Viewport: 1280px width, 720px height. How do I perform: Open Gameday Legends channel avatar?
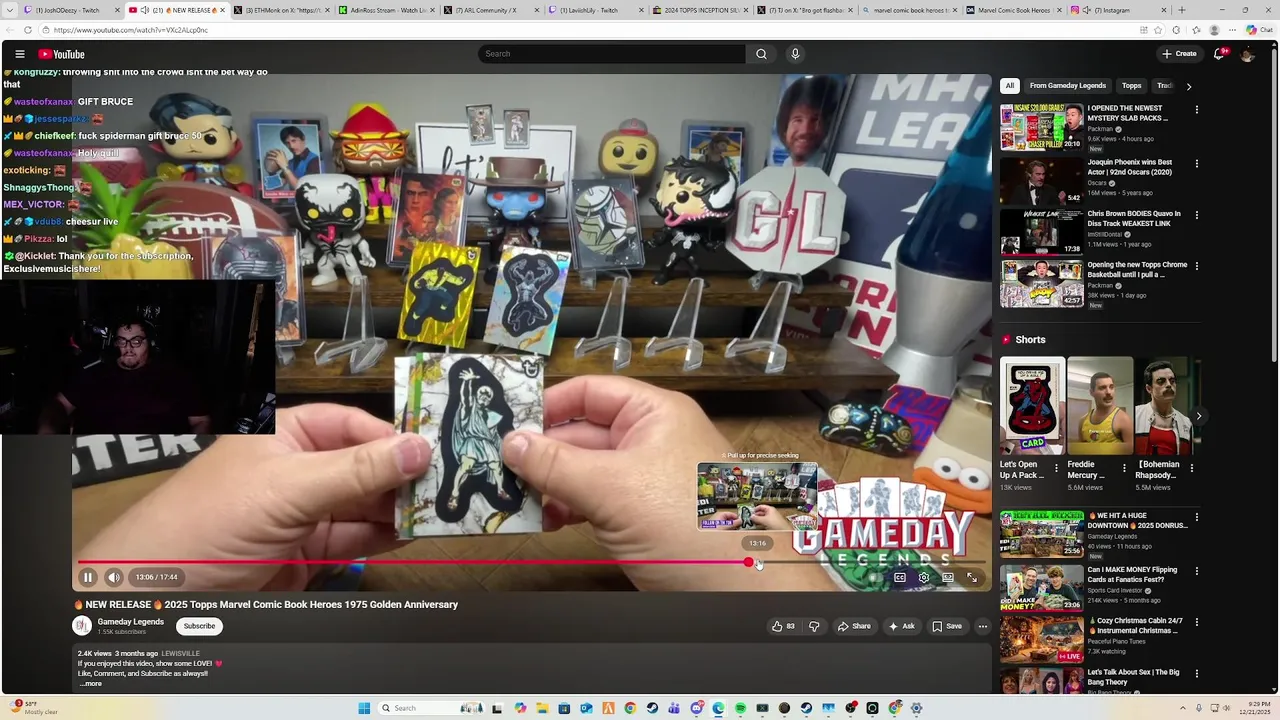tap(82, 626)
